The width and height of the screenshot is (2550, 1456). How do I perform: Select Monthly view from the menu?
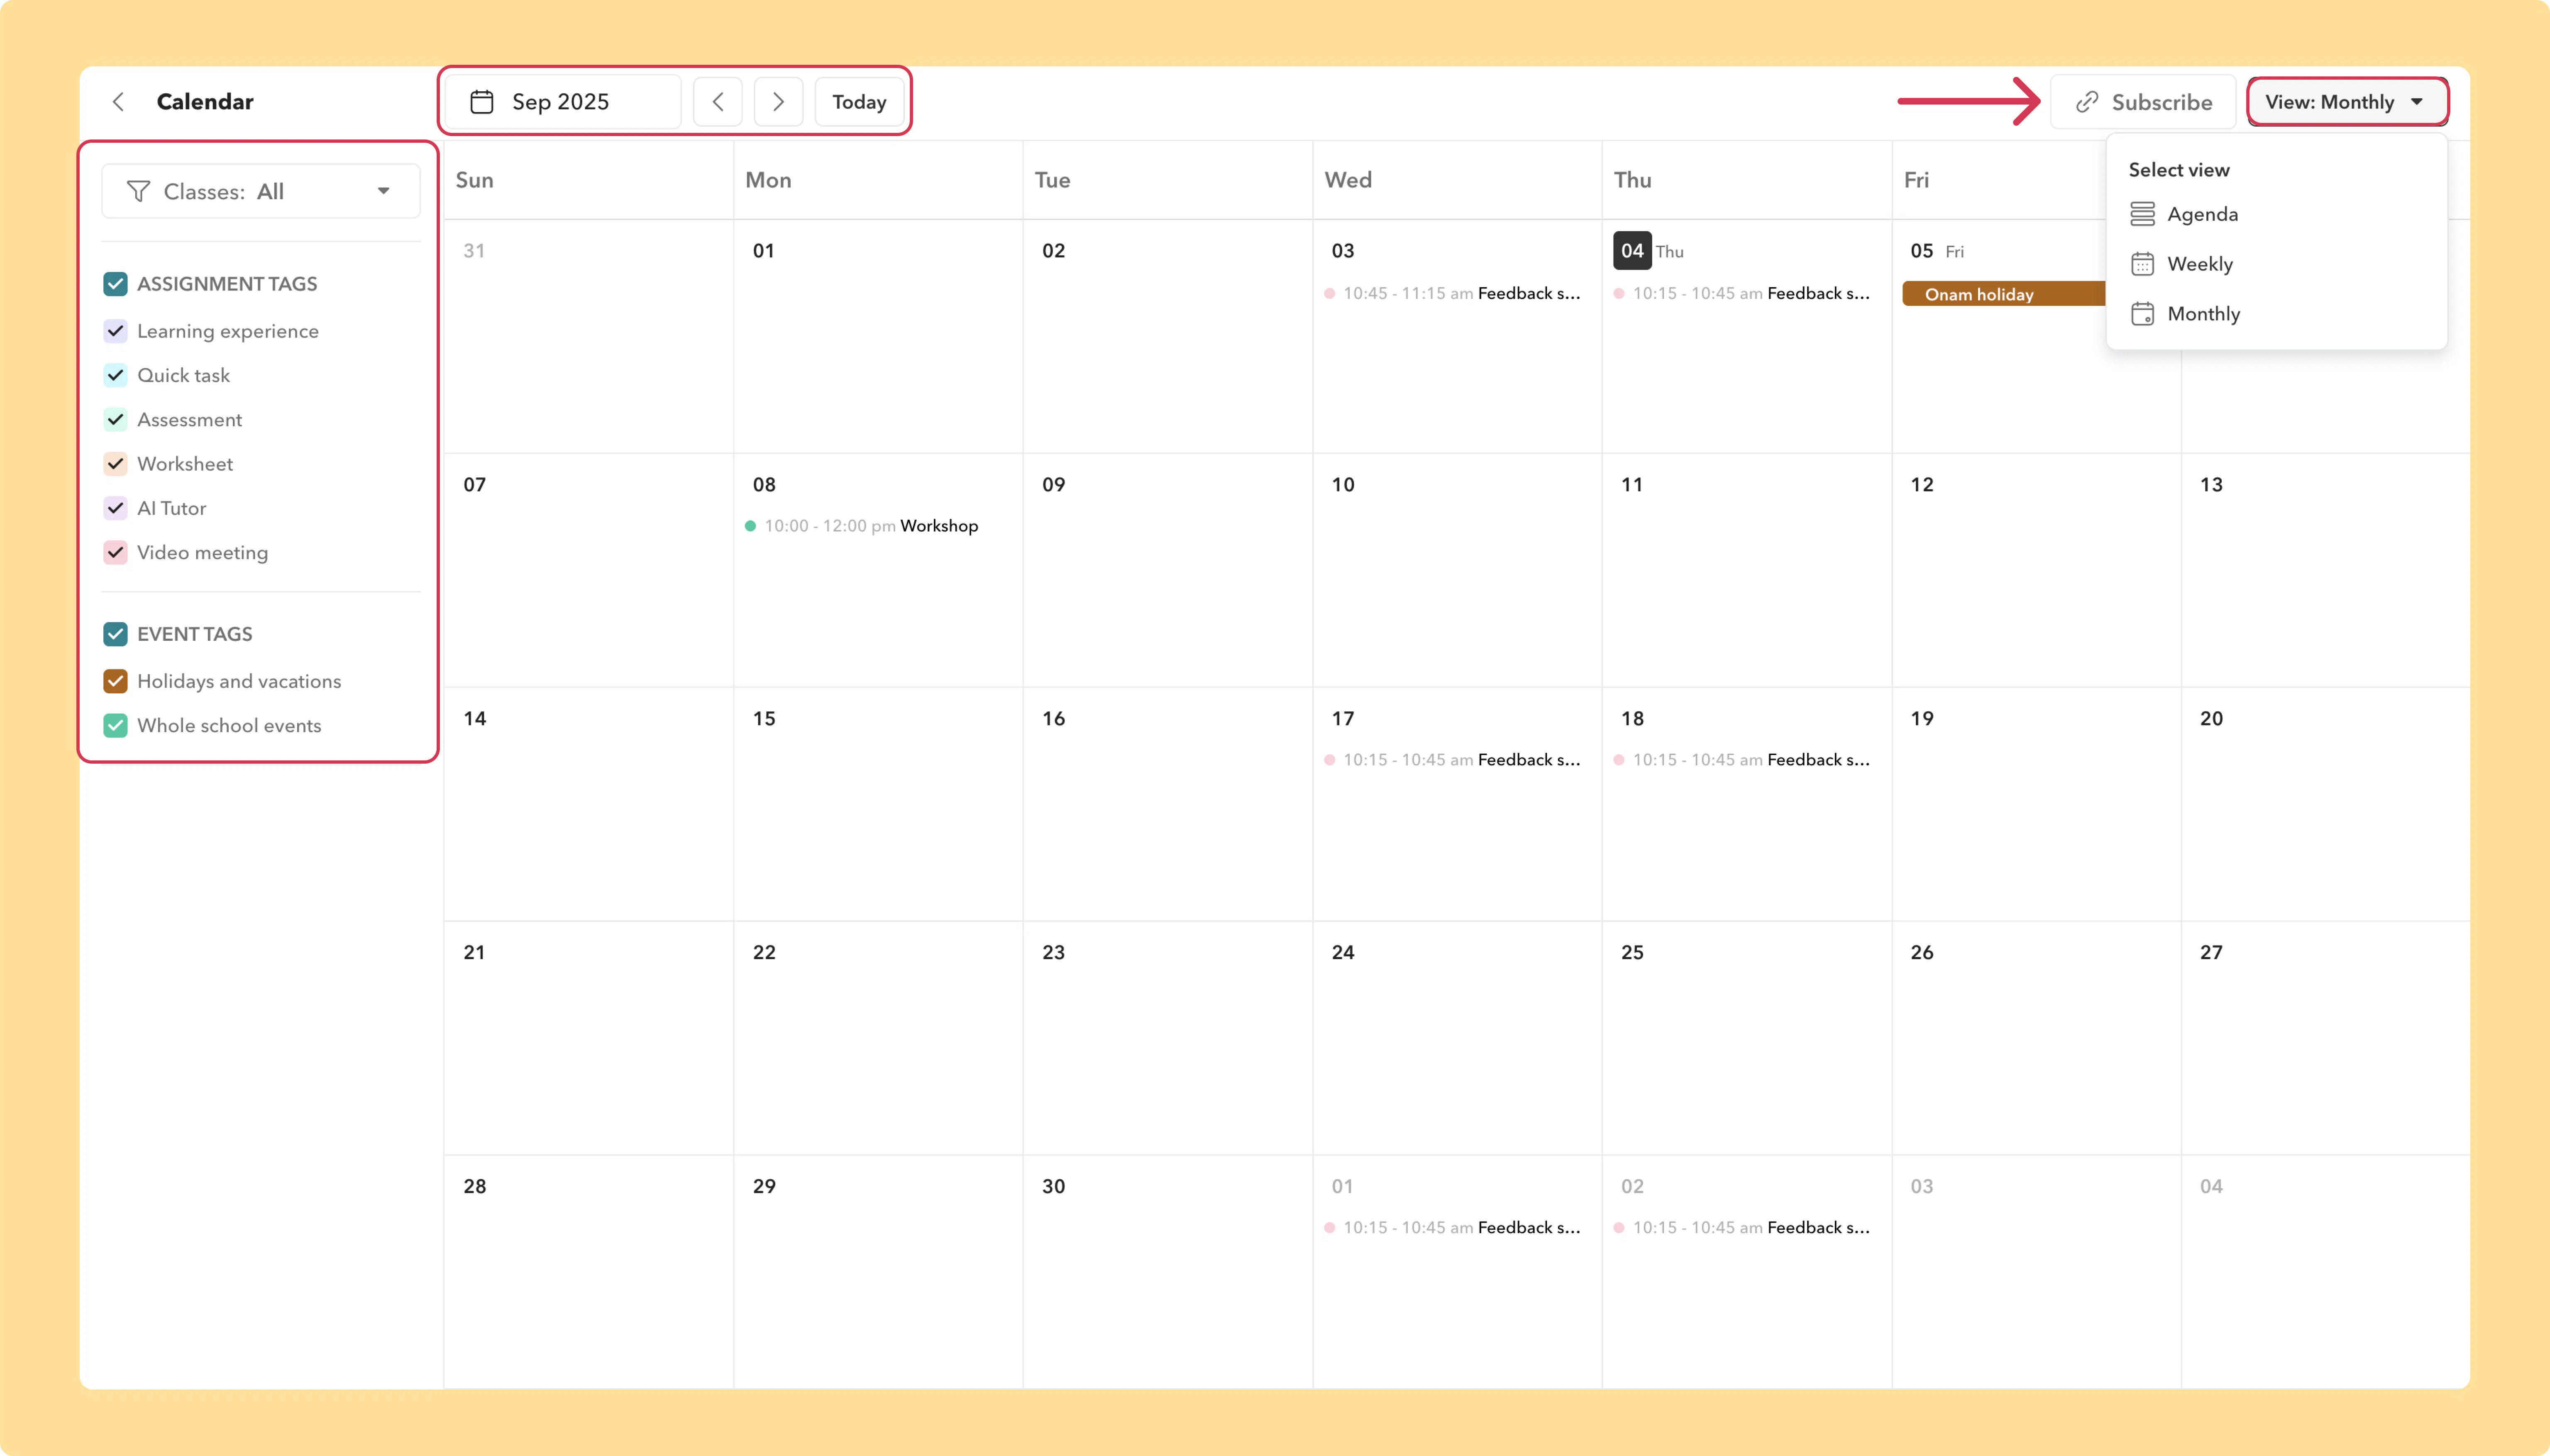pyautogui.click(x=2276, y=314)
